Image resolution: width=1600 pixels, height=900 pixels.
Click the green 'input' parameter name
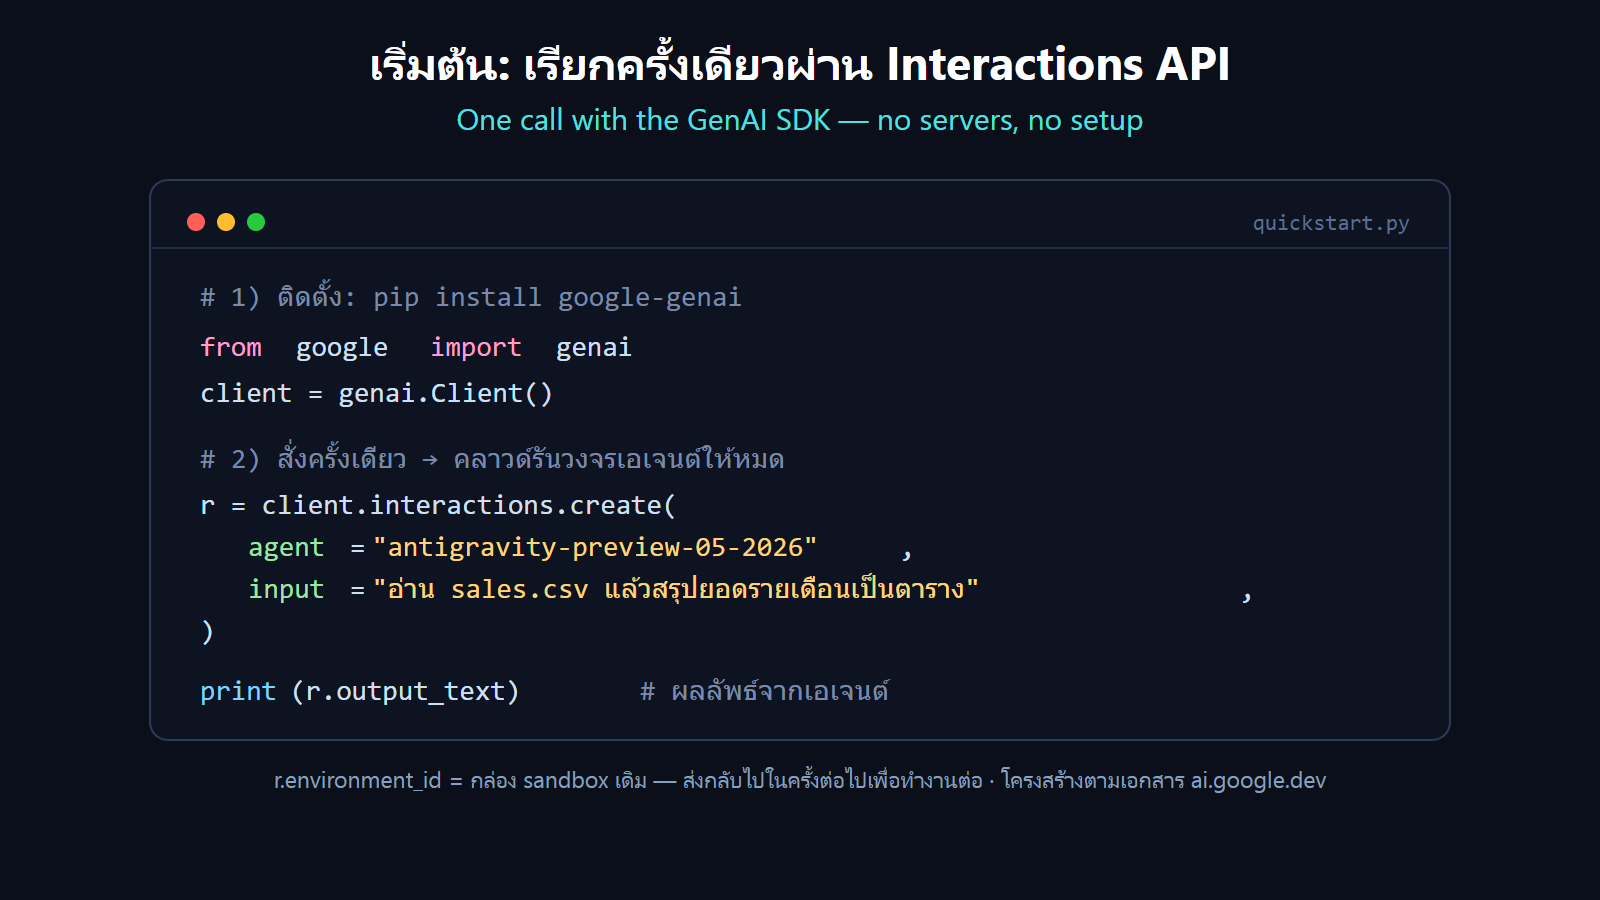coord(286,590)
